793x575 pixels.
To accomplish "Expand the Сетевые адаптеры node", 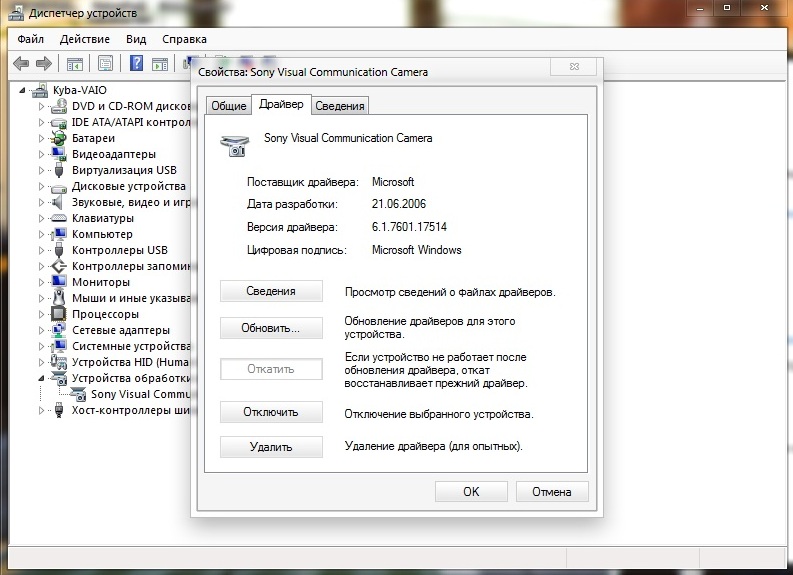I will coord(41,330).
